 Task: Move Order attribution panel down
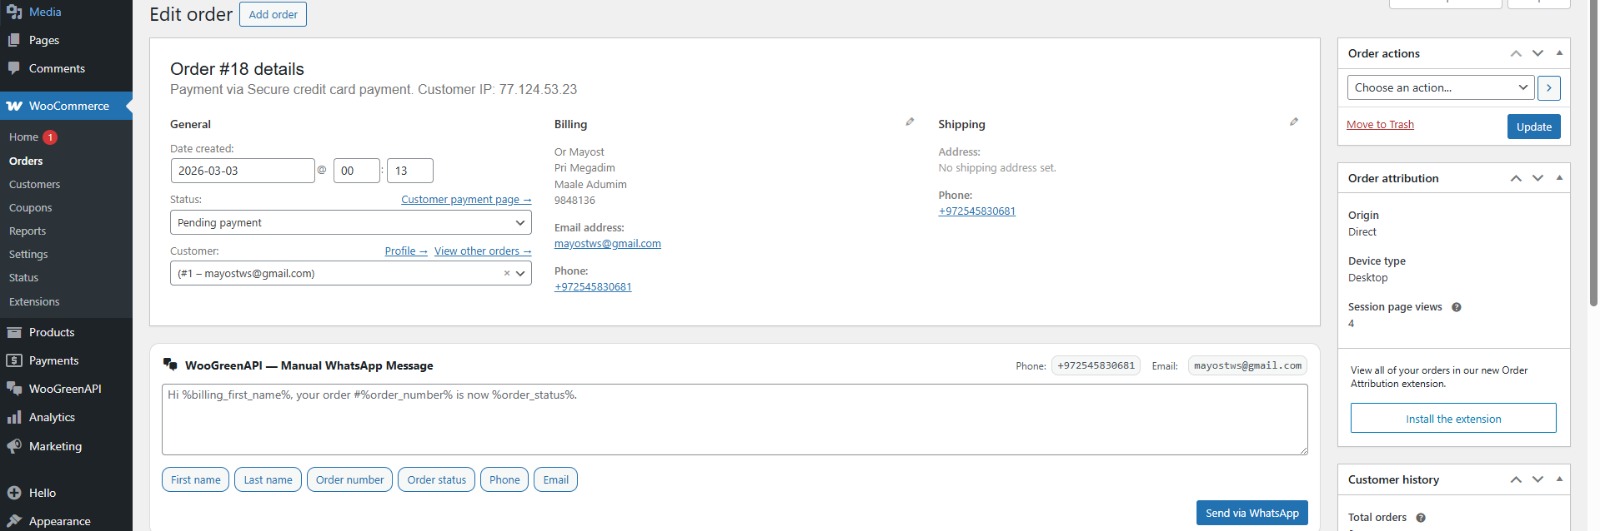(1538, 178)
